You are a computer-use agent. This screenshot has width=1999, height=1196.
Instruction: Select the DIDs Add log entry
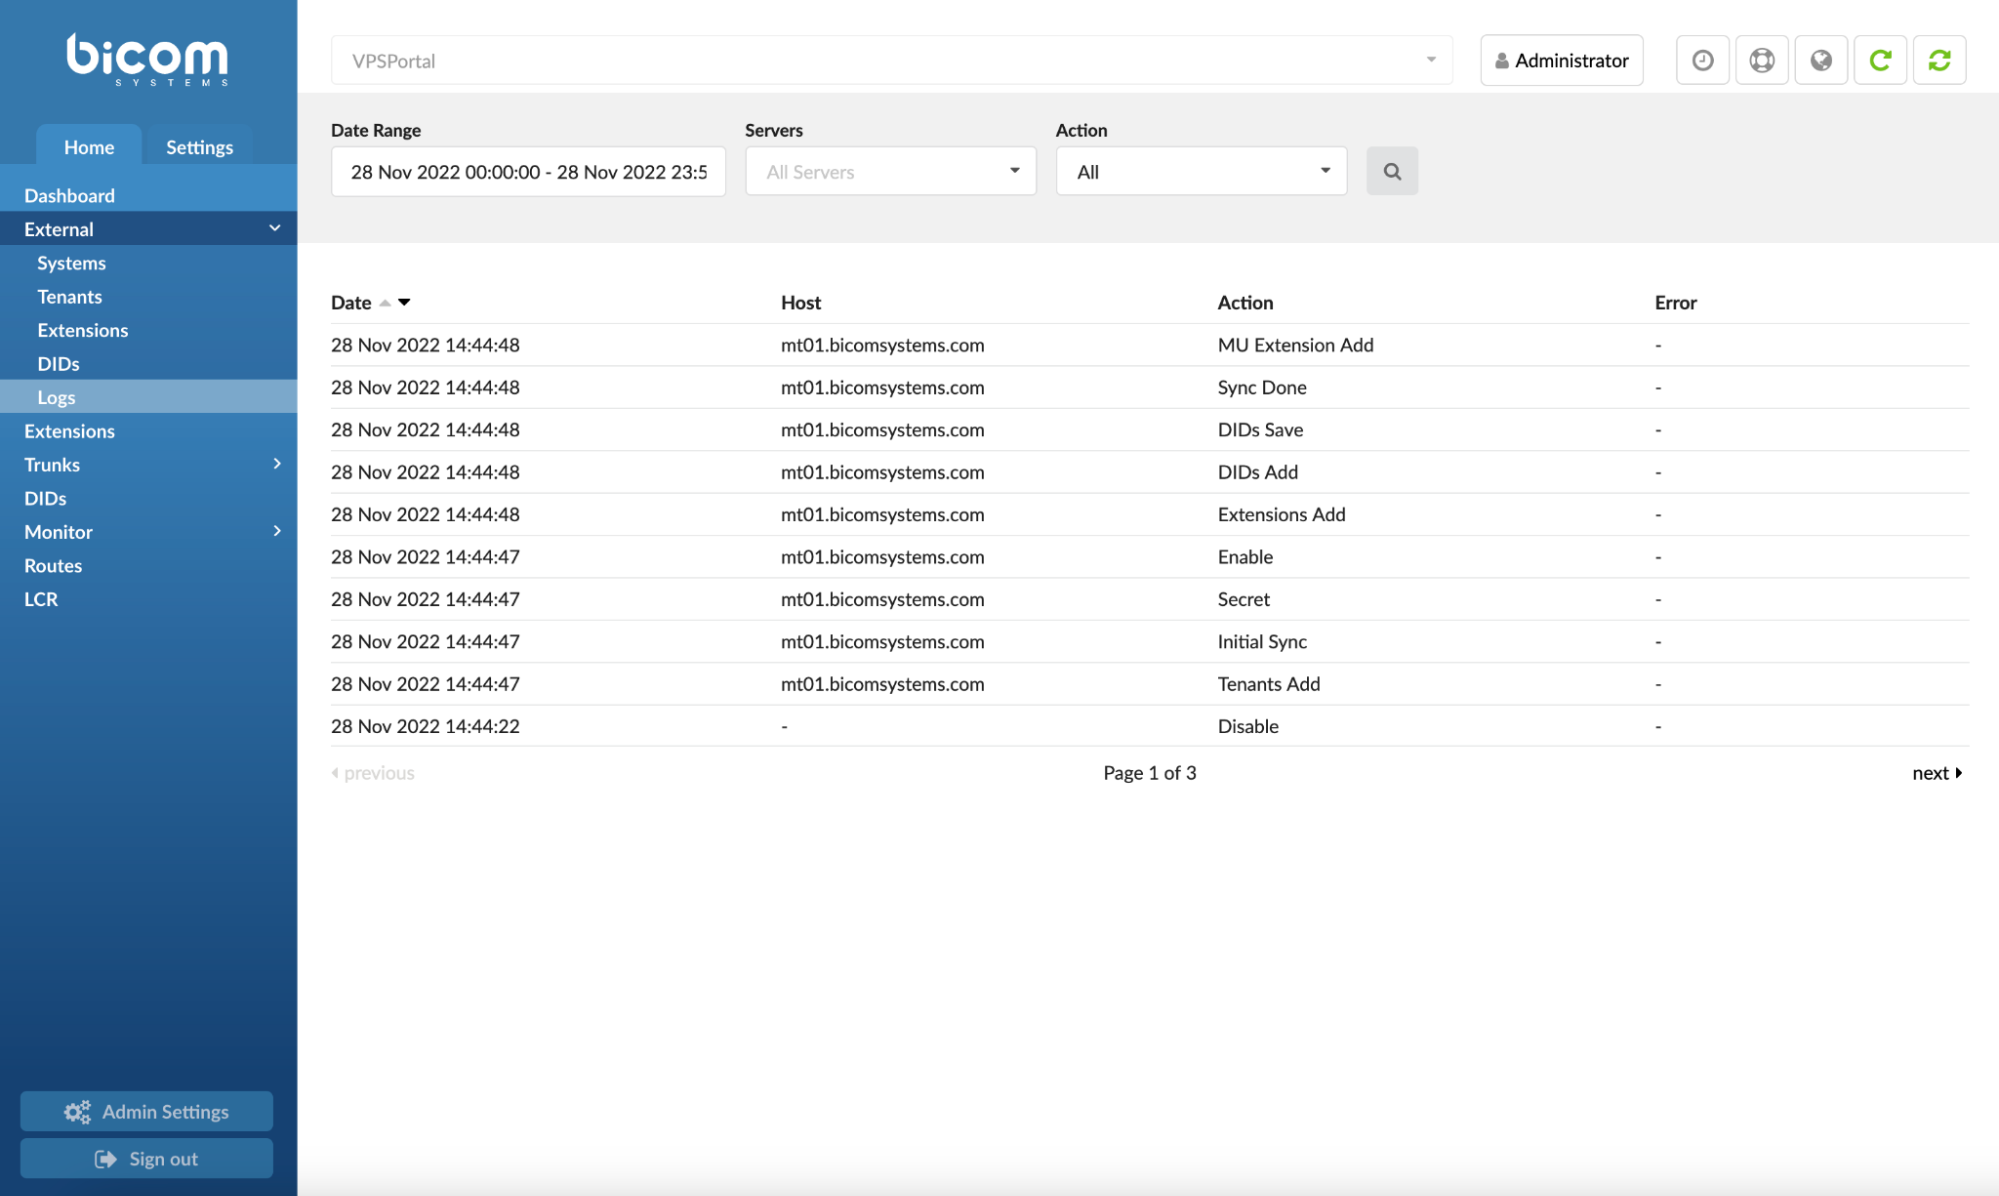click(x=1150, y=471)
